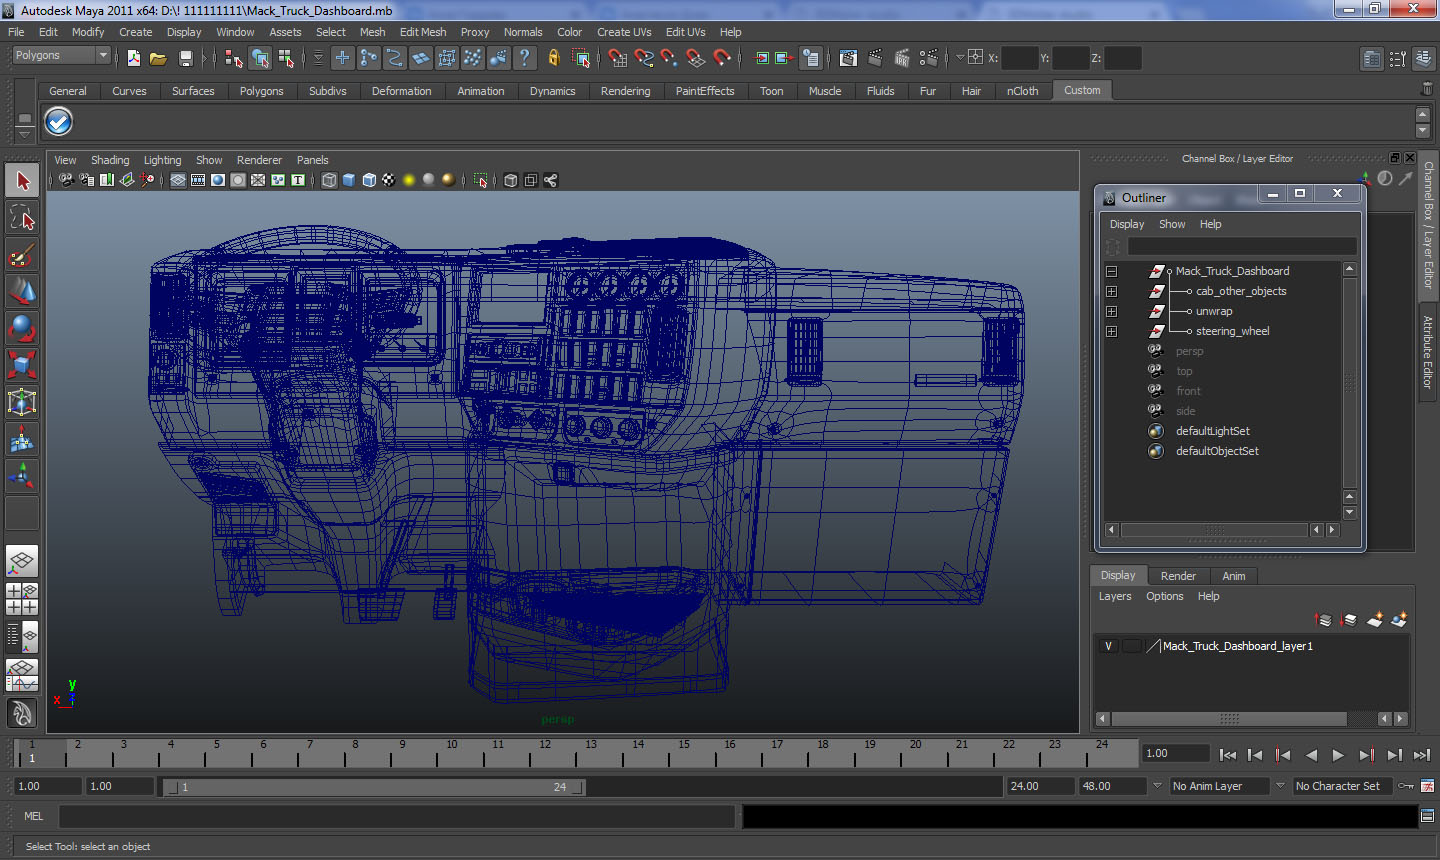The height and width of the screenshot is (860, 1440).
Task: Enable wireframe cube display in viewport
Action: click(329, 180)
